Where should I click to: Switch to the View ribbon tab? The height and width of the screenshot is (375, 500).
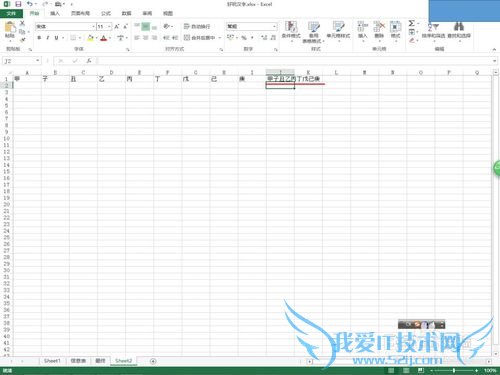tap(168, 13)
